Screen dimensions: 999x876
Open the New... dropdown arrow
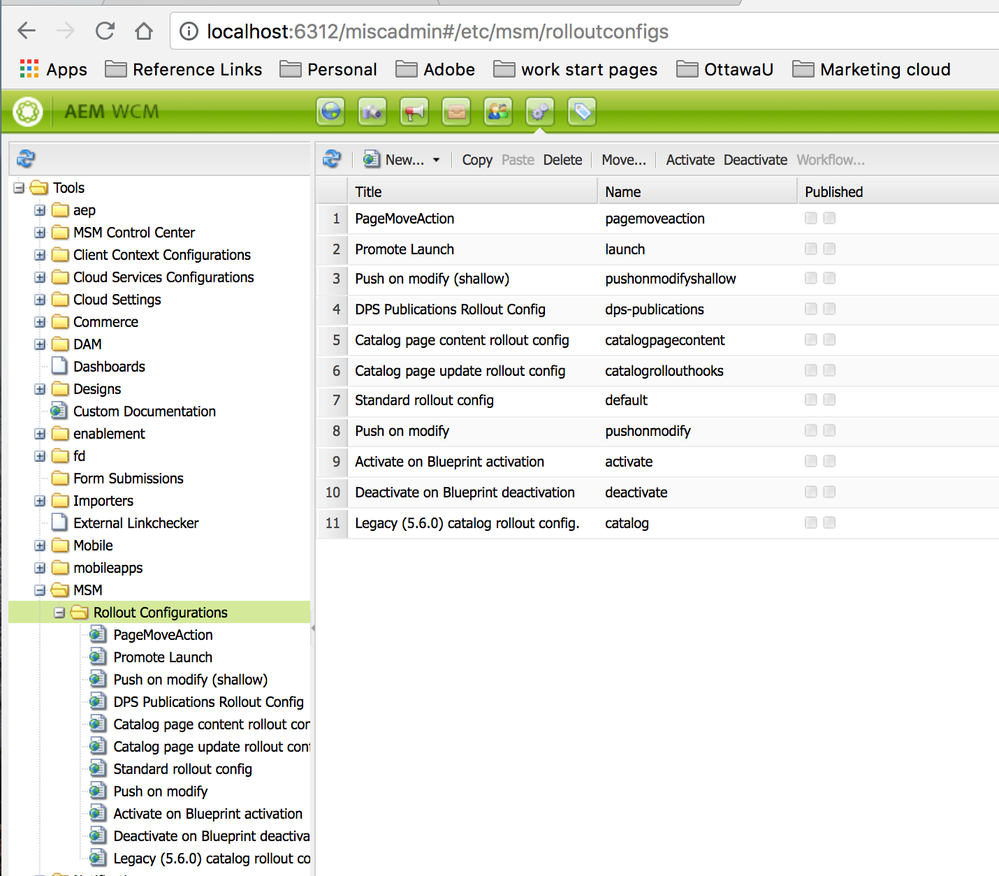[x=436, y=160]
